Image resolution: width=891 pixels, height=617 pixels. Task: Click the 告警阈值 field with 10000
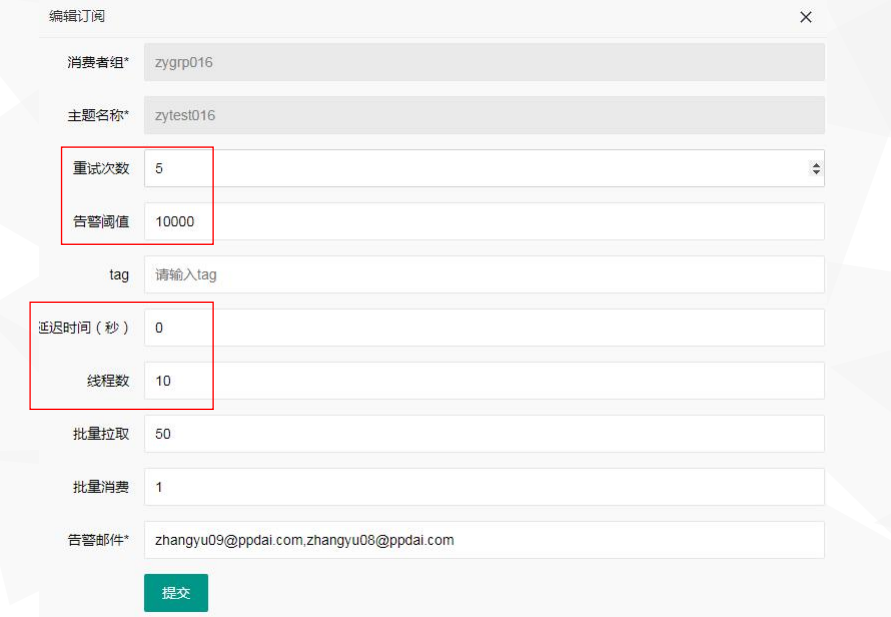tap(484, 222)
